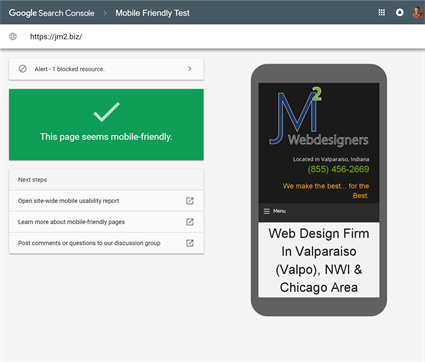This screenshot has width=425, height=362.
Task: Learn more about mobile-friendly pages
Action: click(71, 222)
